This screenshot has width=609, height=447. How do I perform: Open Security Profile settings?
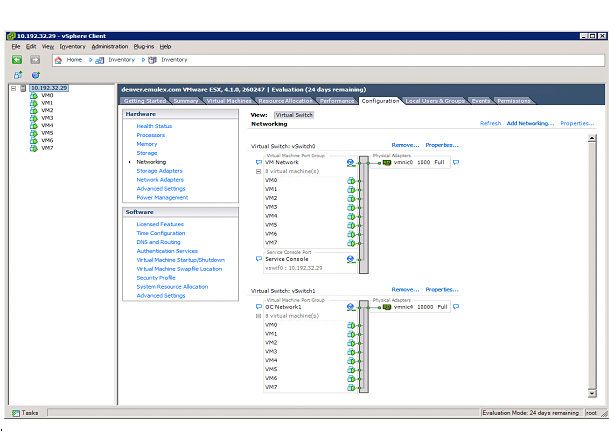pyautogui.click(x=156, y=278)
